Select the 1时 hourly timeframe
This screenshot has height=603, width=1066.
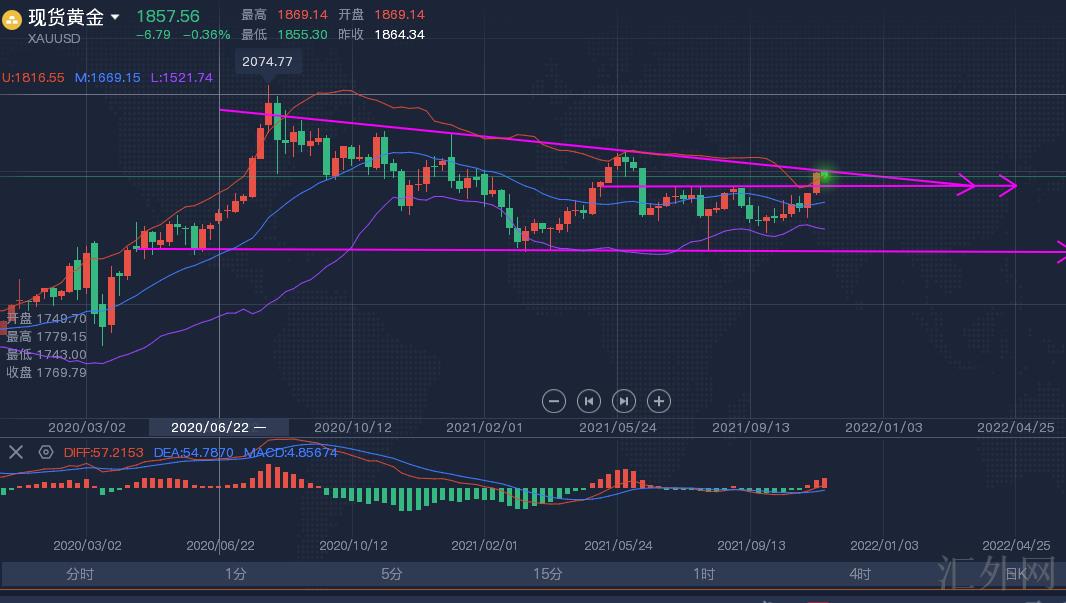[x=704, y=574]
